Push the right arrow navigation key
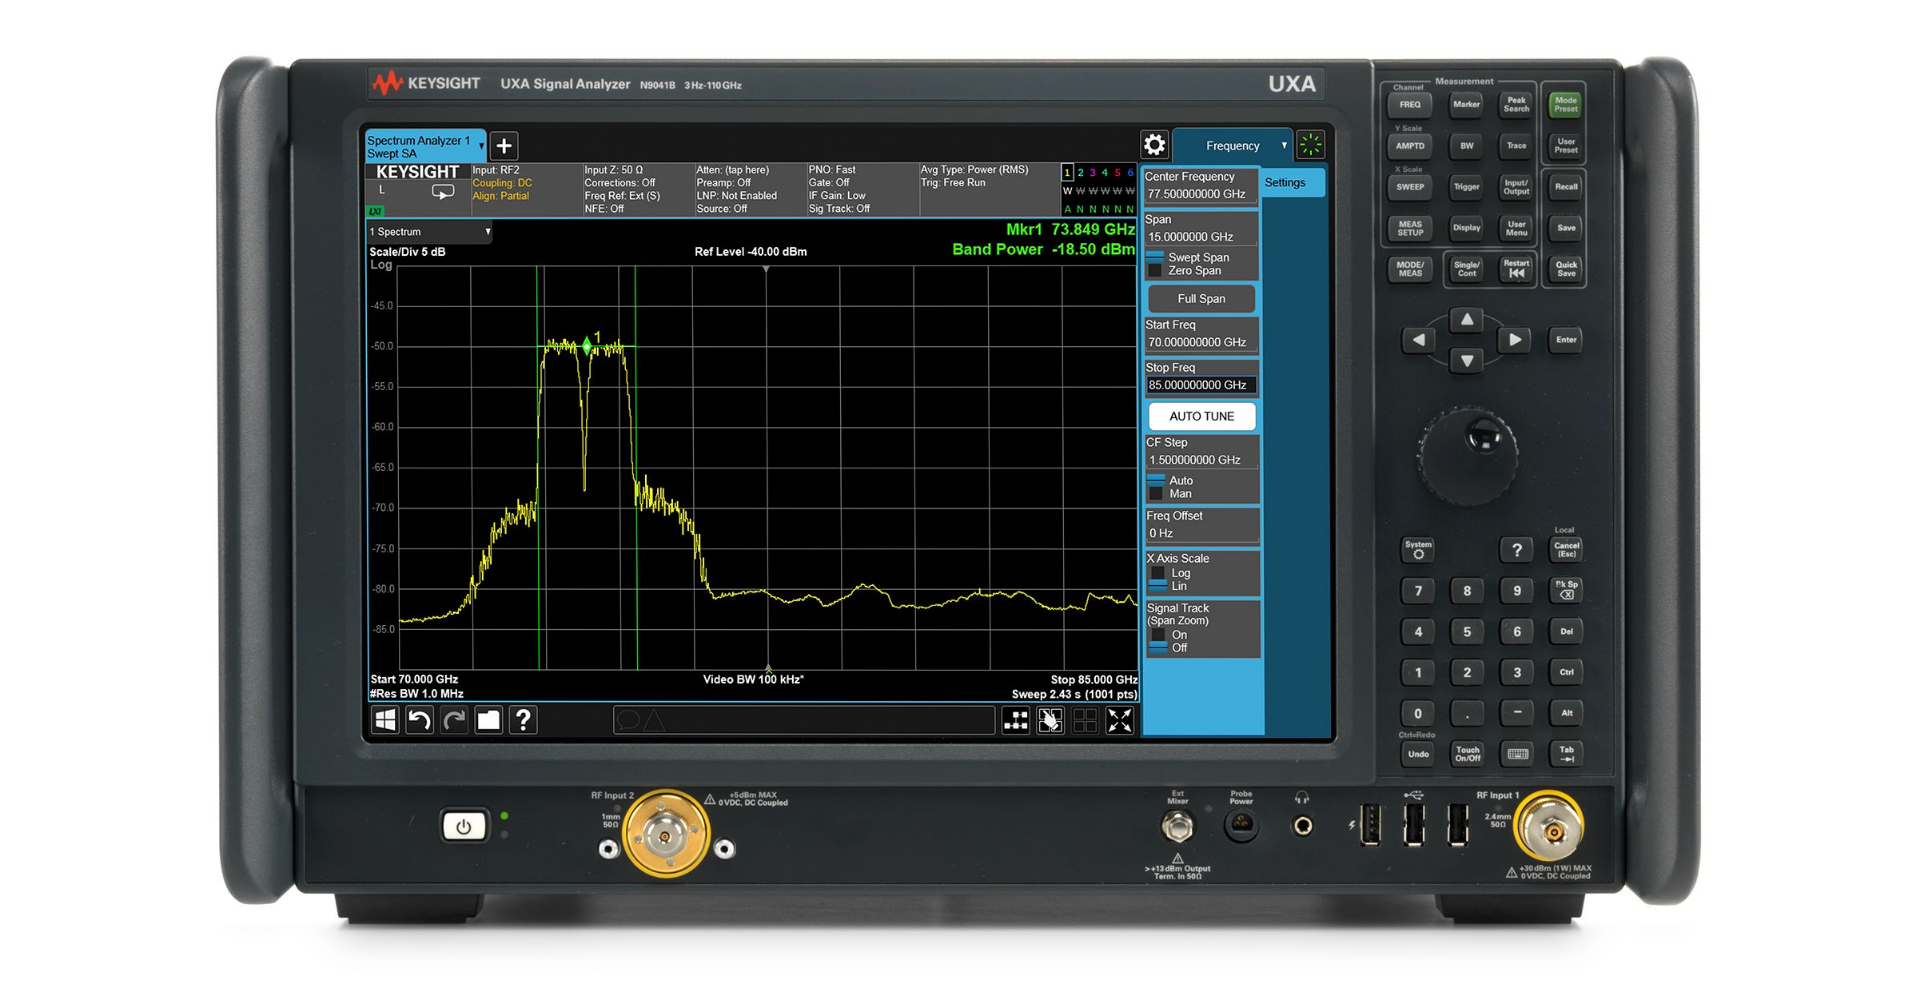The width and height of the screenshot is (1920, 984). pyautogui.click(x=1515, y=340)
